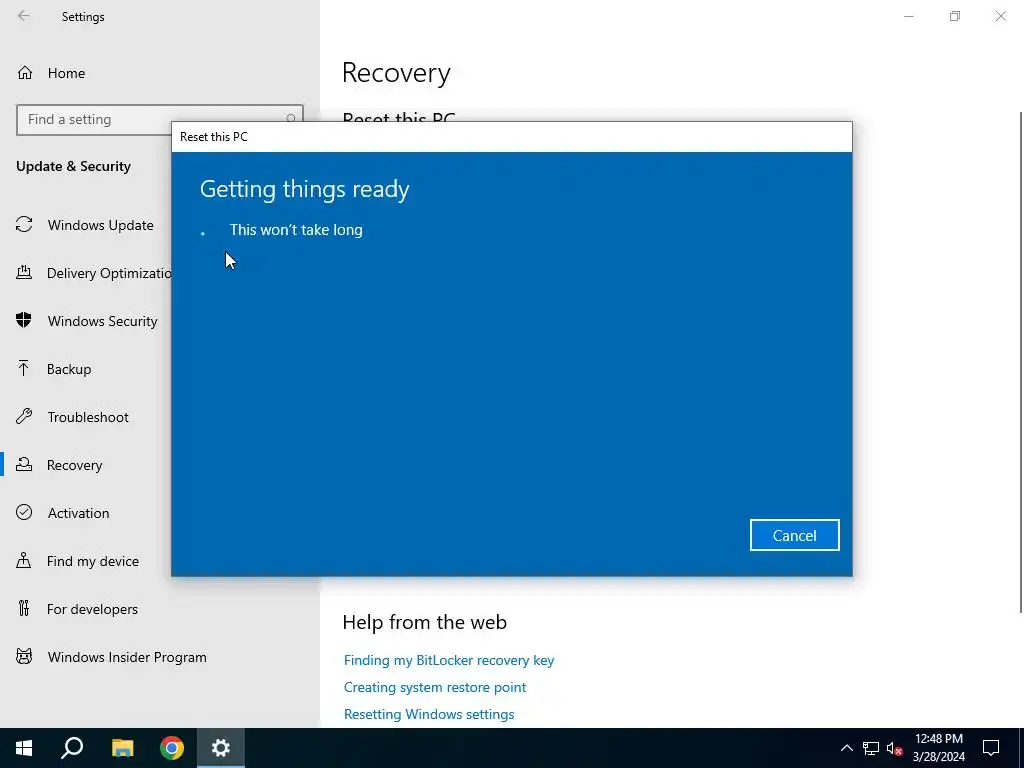Launch File Explorer from taskbar
1024x768 pixels.
point(122,748)
